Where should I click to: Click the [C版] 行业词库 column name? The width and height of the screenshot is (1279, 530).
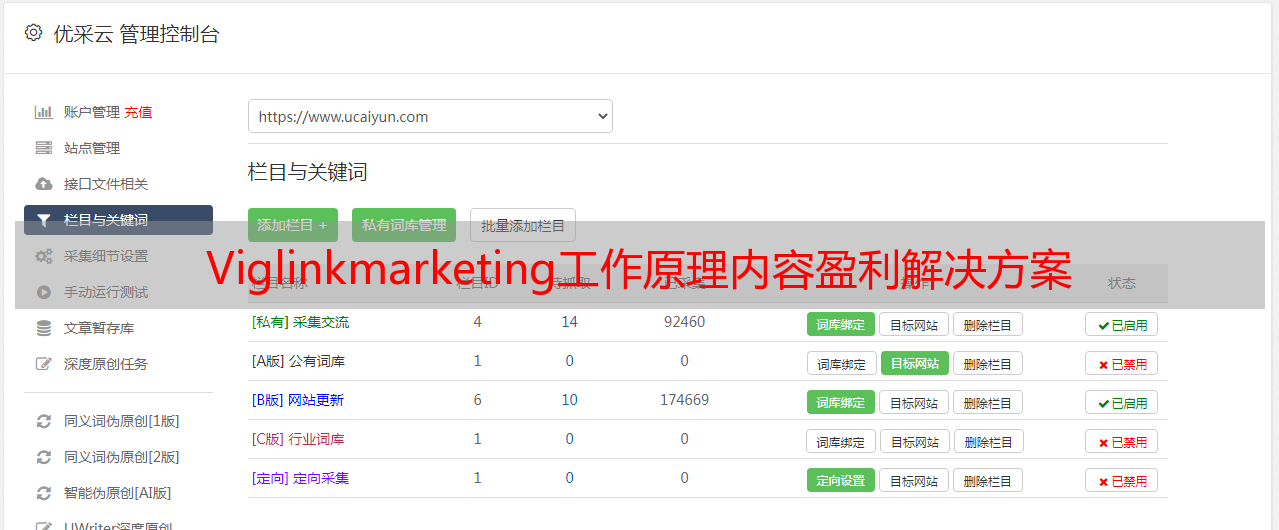click(298, 439)
